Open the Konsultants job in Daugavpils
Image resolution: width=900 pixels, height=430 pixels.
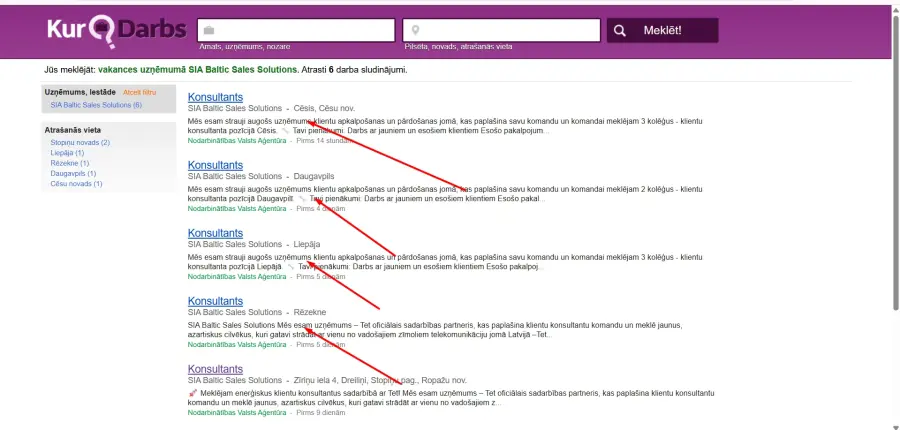coord(215,165)
